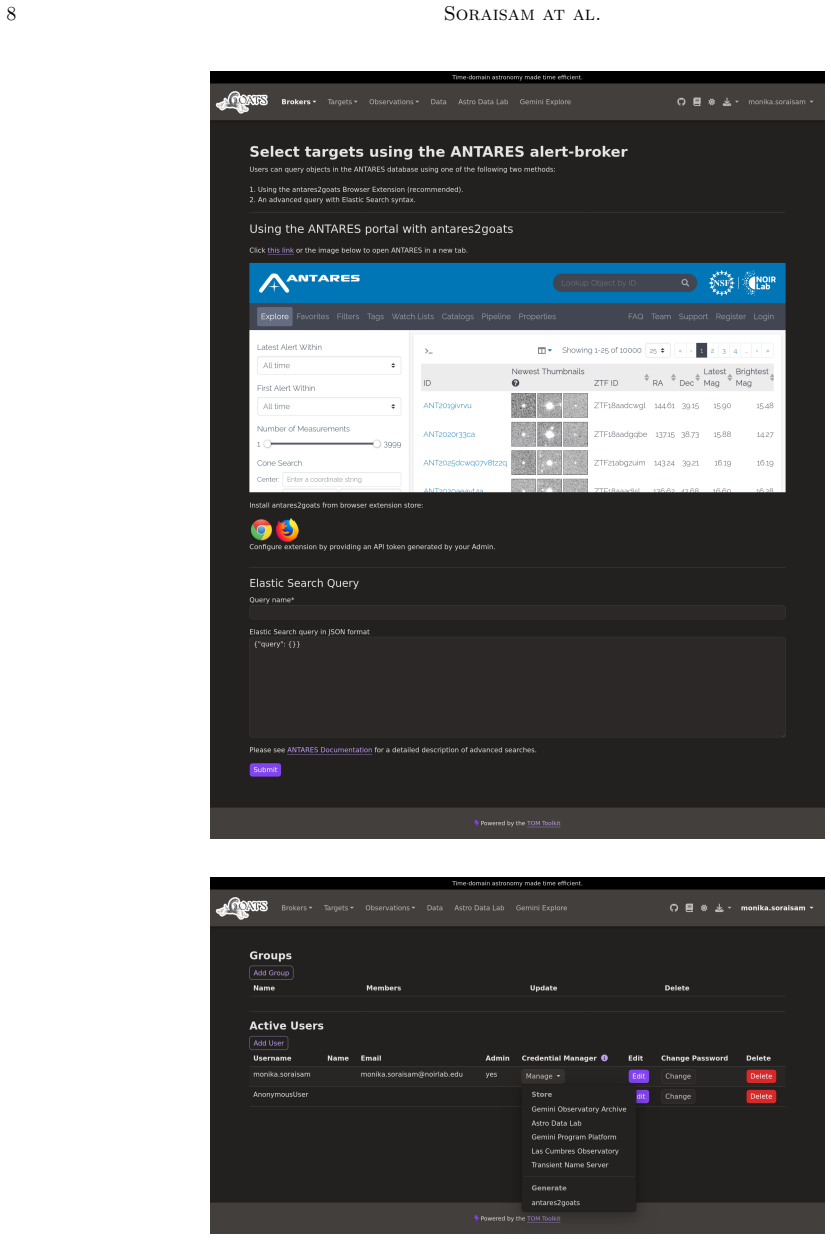Click the Cone Search Center coordinate field
Viewport: 831px width, 1240px height.
point(342,480)
